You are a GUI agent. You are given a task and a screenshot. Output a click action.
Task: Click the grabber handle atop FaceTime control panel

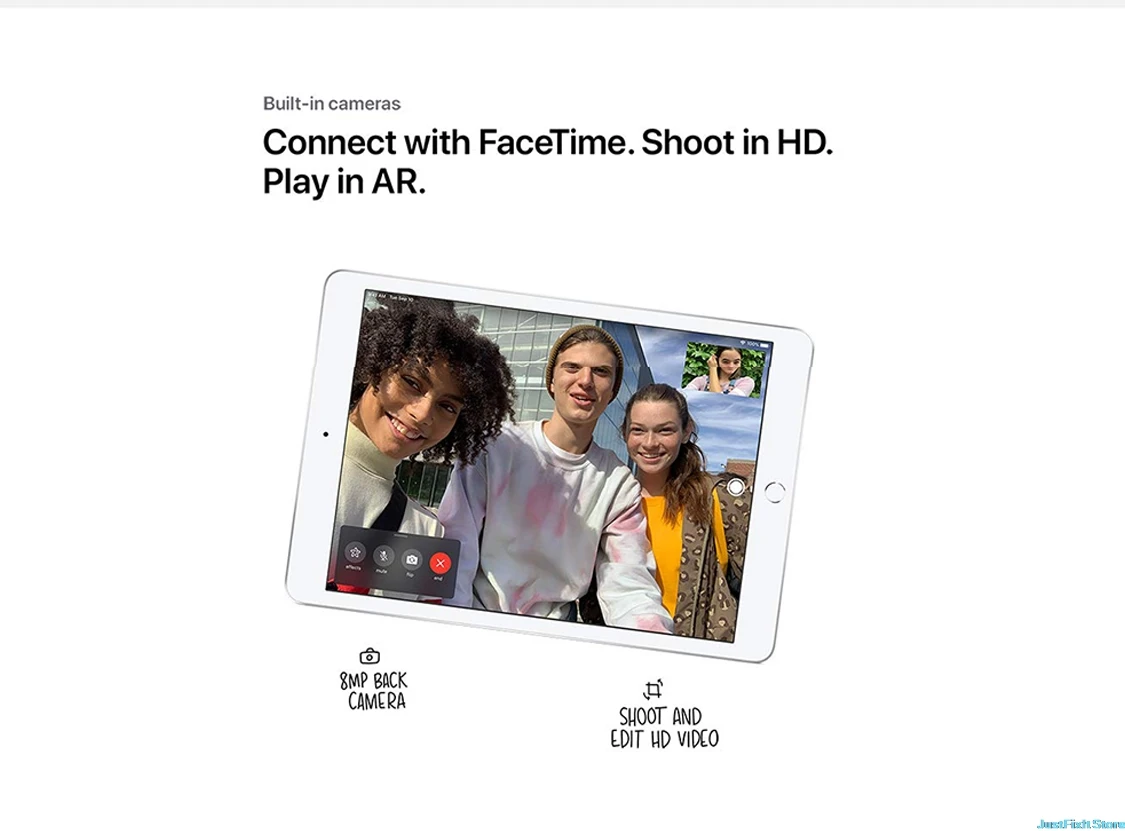(x=400, y=535)
